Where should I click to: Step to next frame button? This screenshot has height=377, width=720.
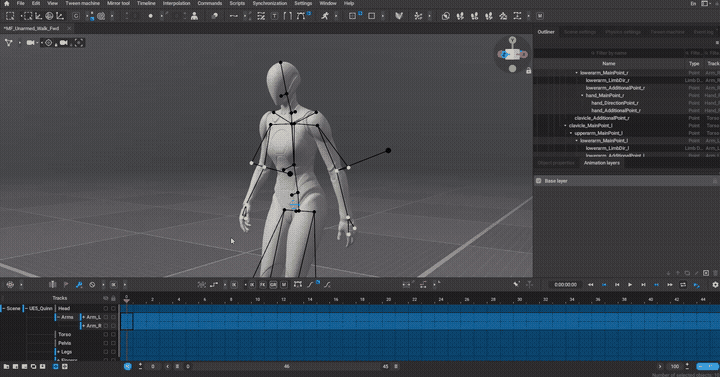click(643, 285)
